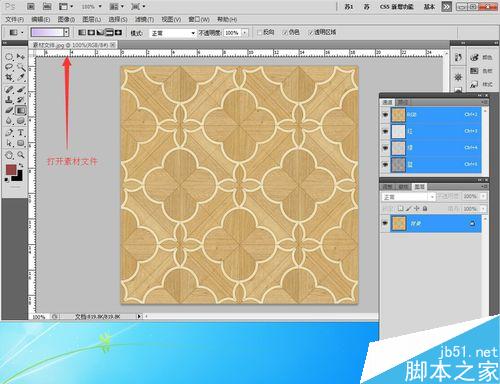This screenshot has height=384, width=500.
Task: Select the Path Selection tool
Action: [x=9, y=143]
